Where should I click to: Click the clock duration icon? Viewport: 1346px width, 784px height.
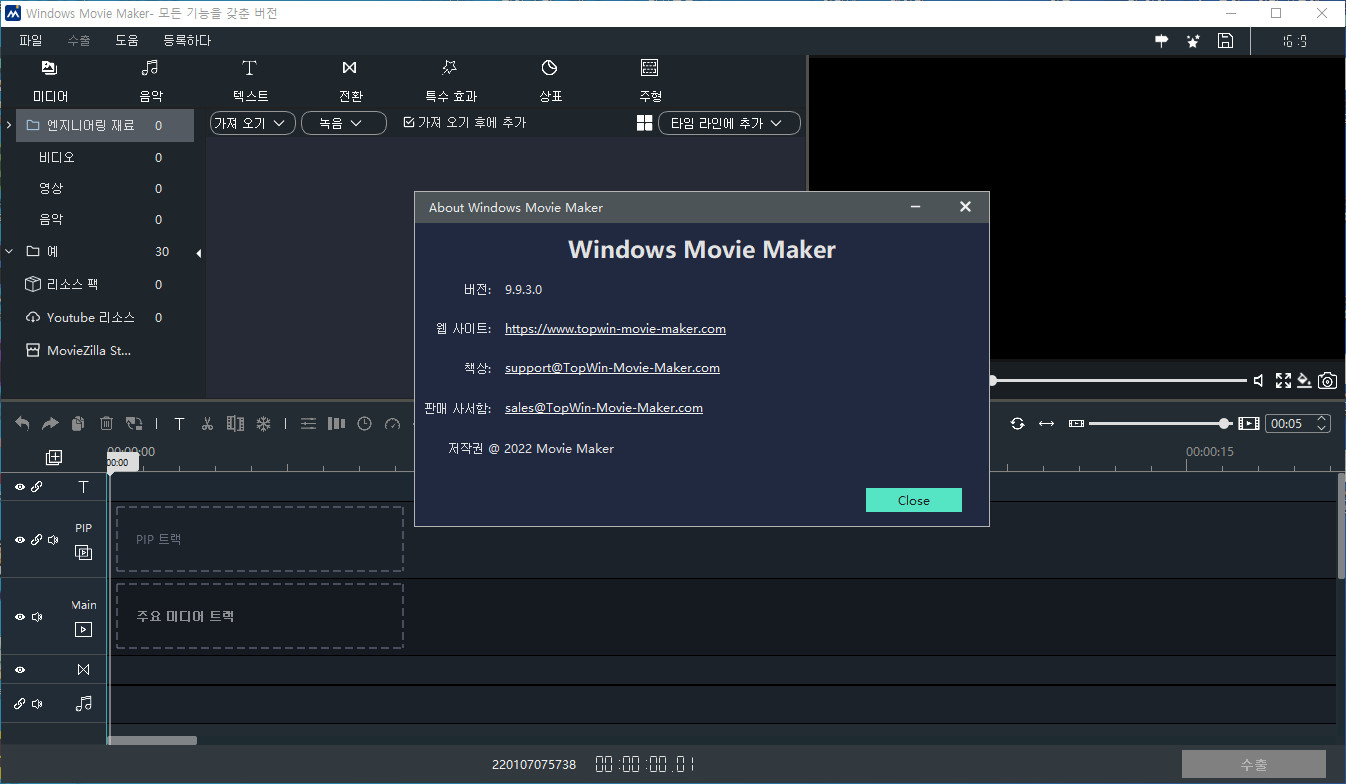pyautogui.click(x=365, y=424)
